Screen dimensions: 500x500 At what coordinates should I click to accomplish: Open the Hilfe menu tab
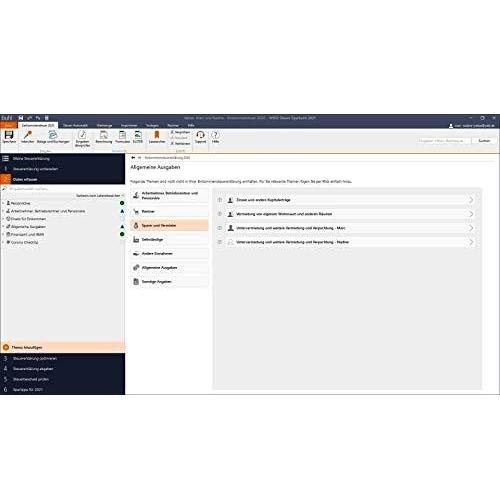click(x=191, y=125)
